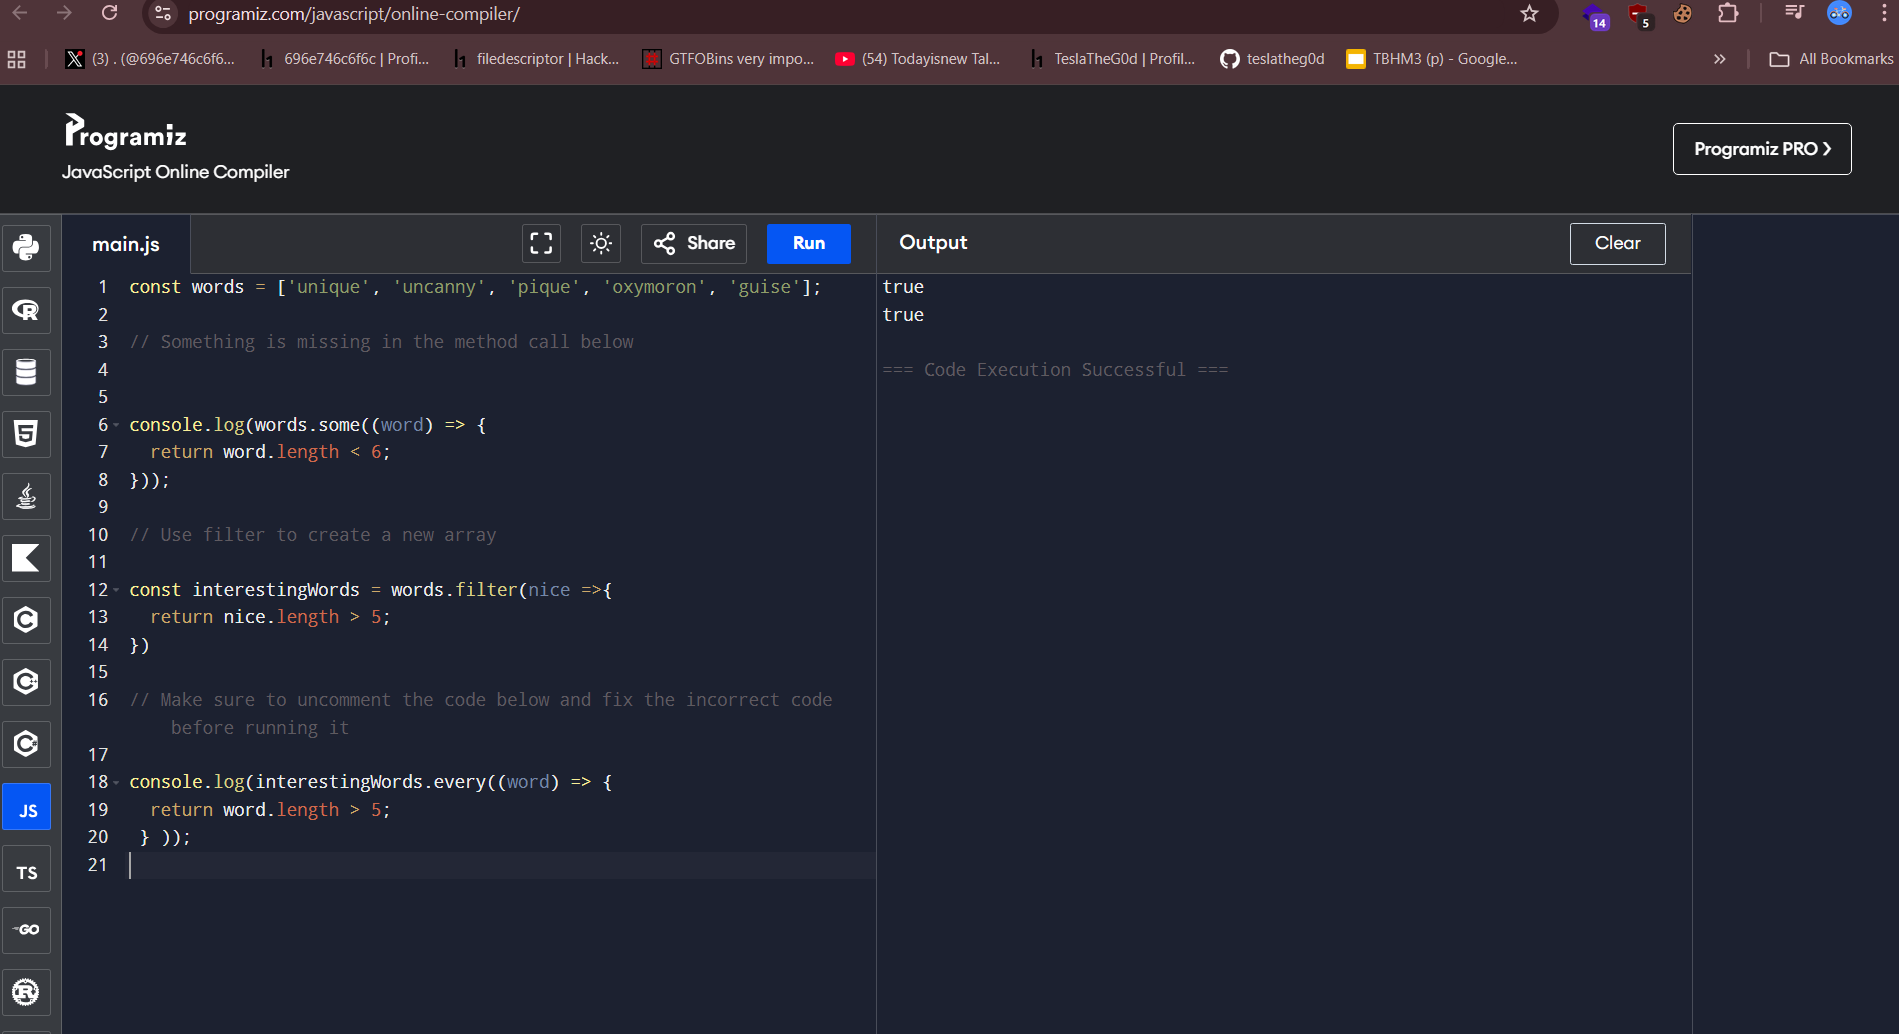Choose the Java compiler icon
Screen dimensions: 1899x1034
26,496
